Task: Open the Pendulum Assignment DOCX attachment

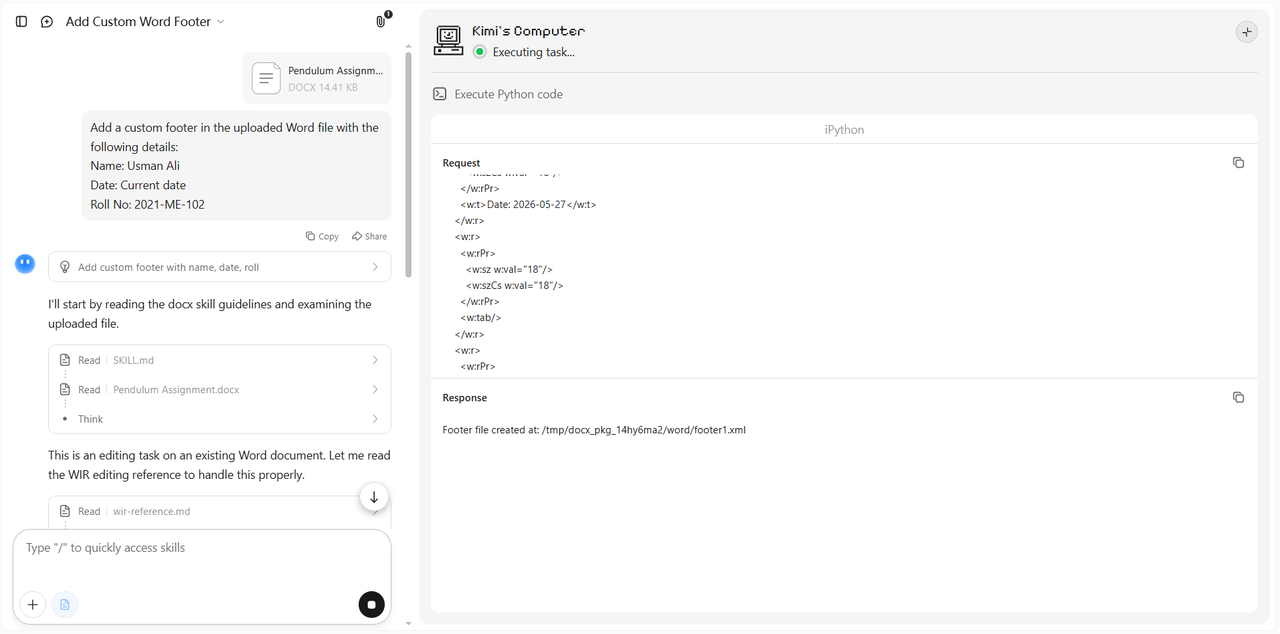Action: click(x=317, y=78)
